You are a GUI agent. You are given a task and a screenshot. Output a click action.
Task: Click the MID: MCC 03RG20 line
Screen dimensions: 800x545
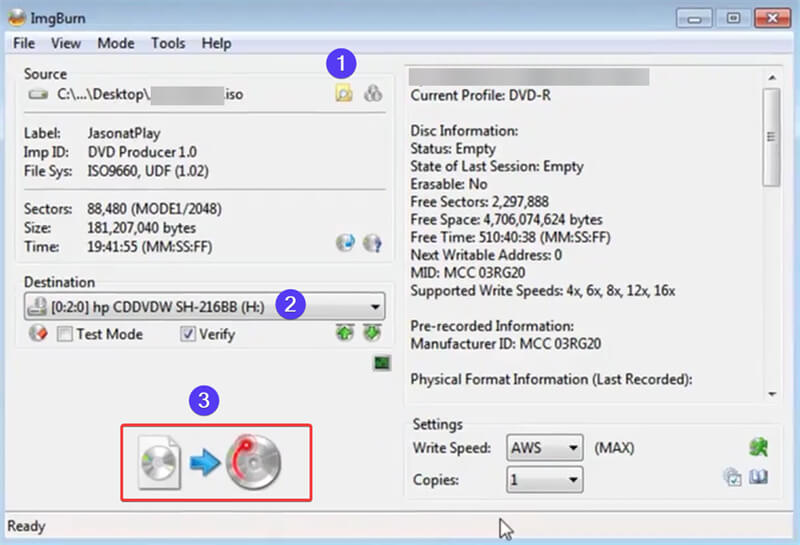pos(468,272)
